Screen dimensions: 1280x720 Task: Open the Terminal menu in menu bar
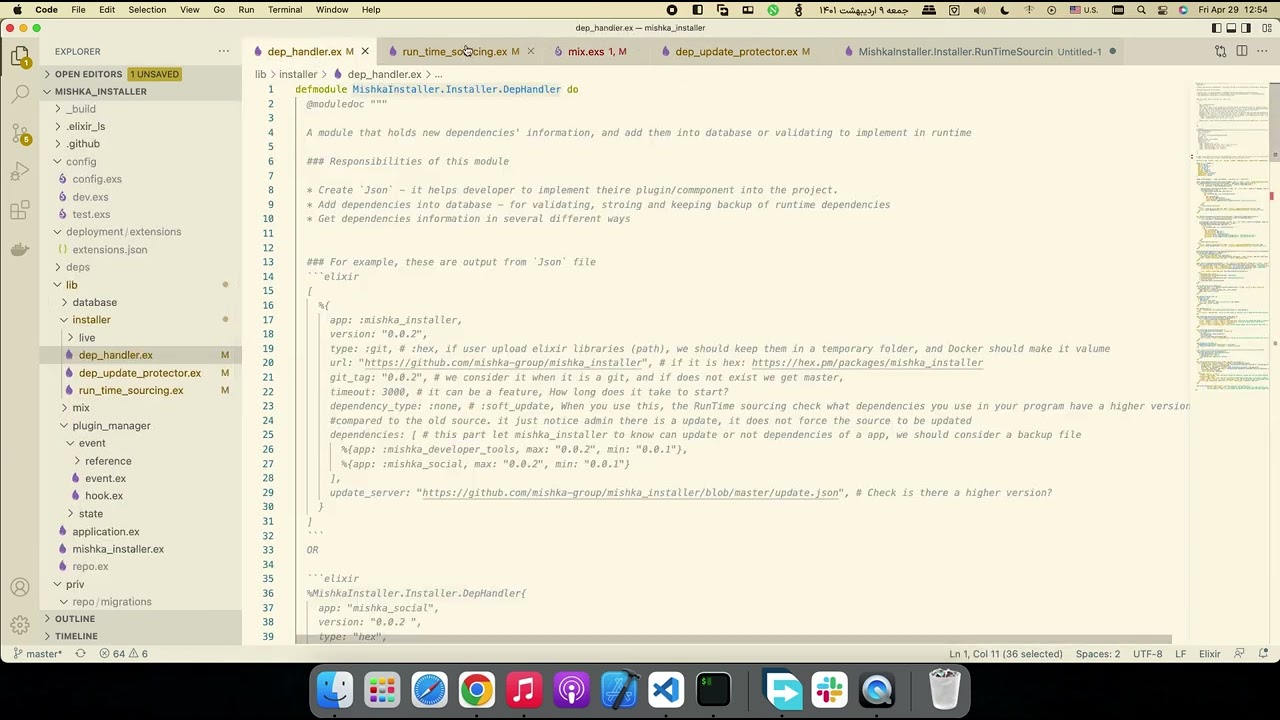coord(285,10)
